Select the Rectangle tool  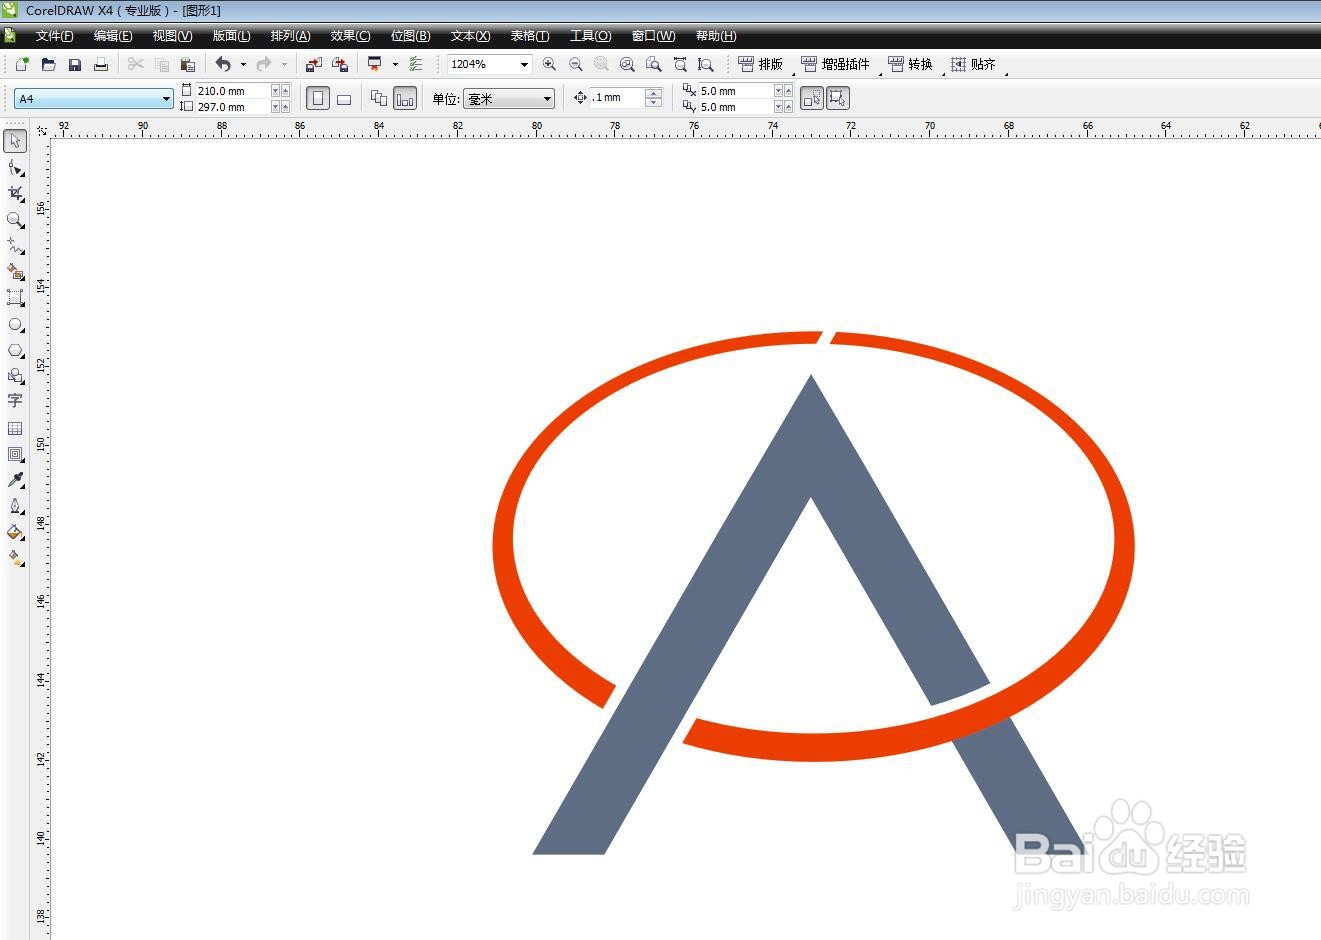pyautogui.click(x=15, y=297)
